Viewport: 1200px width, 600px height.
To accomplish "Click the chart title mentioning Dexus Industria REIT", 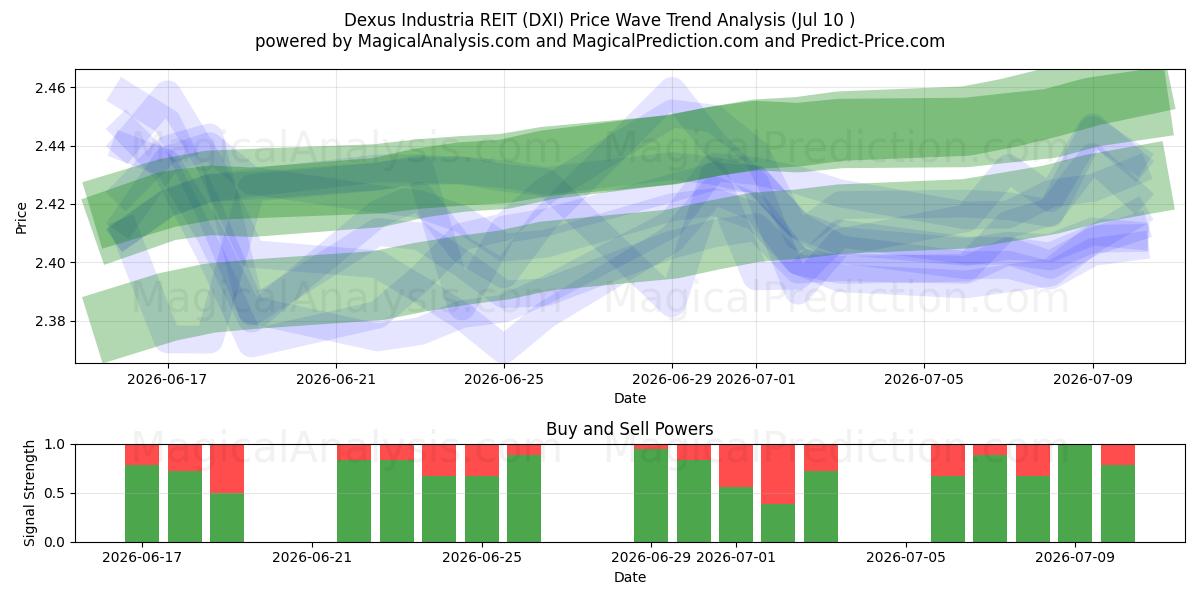I will (x=599, y=20).
